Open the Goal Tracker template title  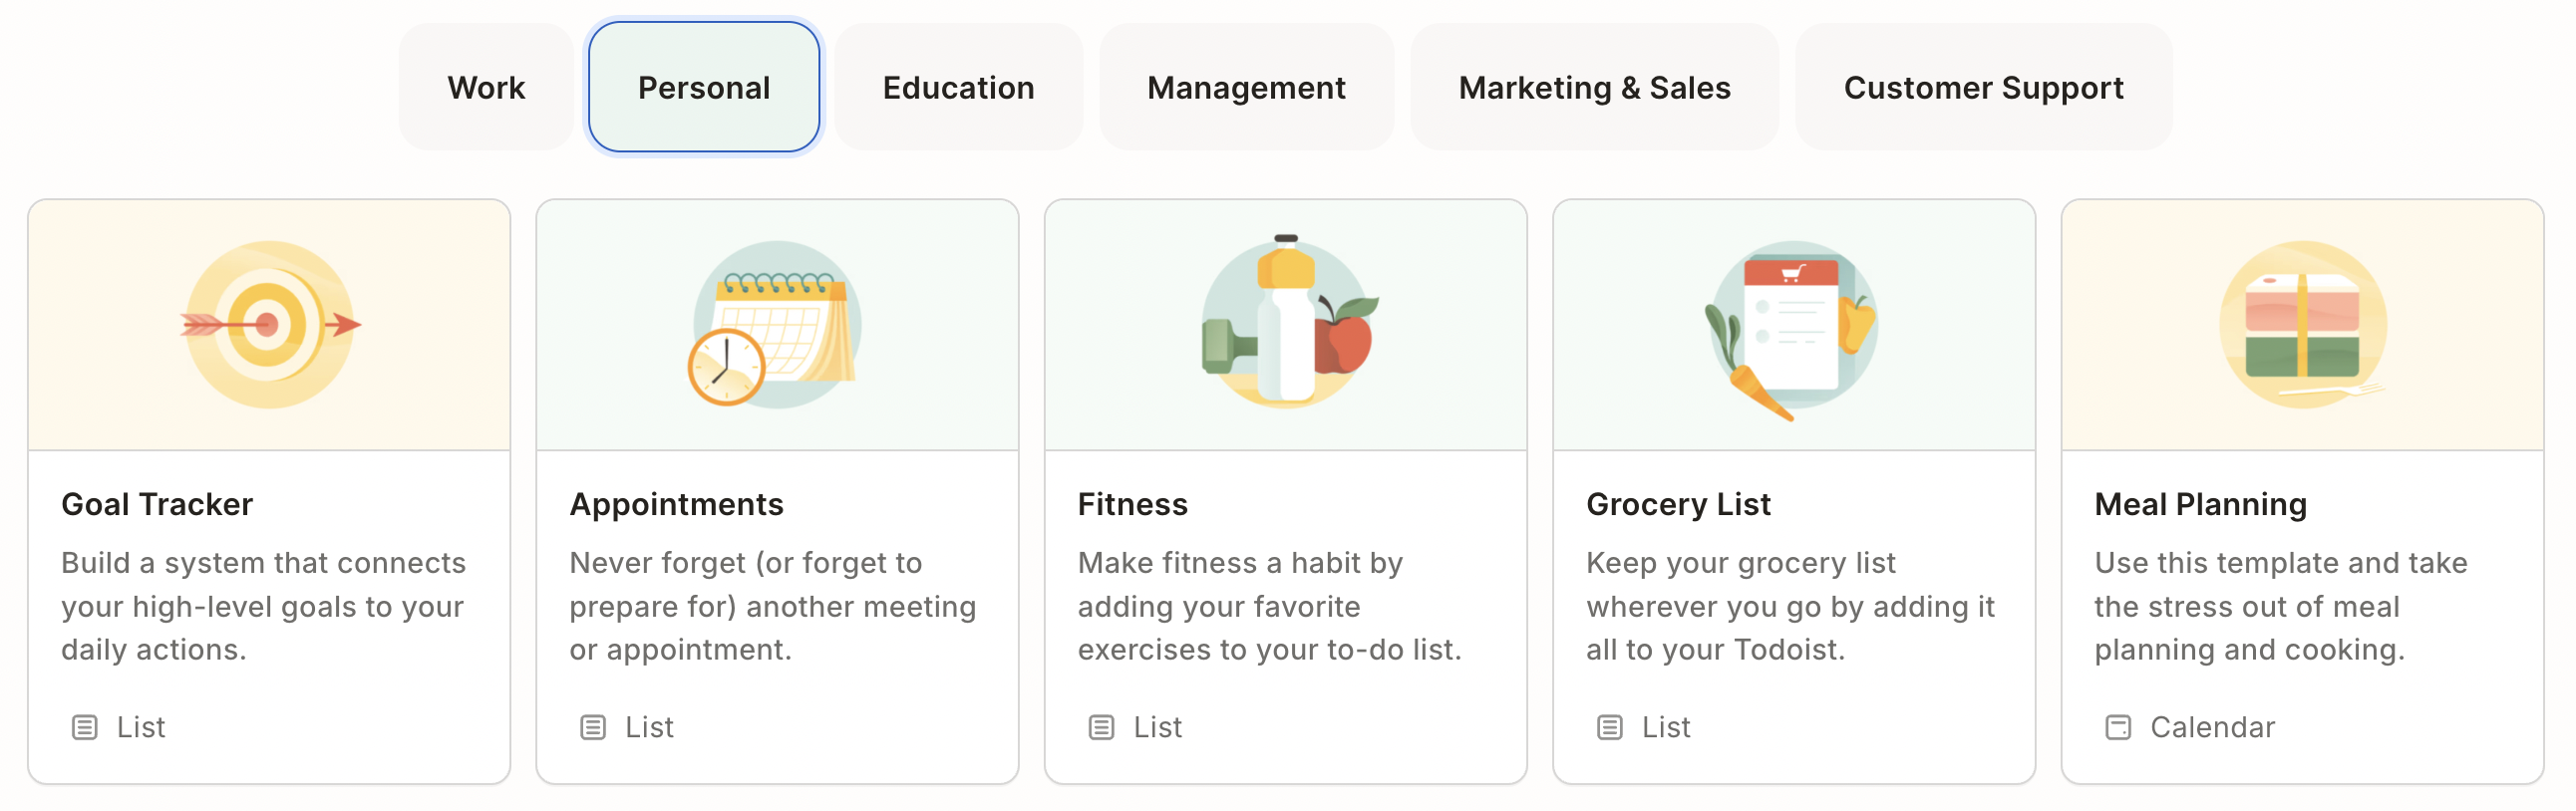pos(157,504)
